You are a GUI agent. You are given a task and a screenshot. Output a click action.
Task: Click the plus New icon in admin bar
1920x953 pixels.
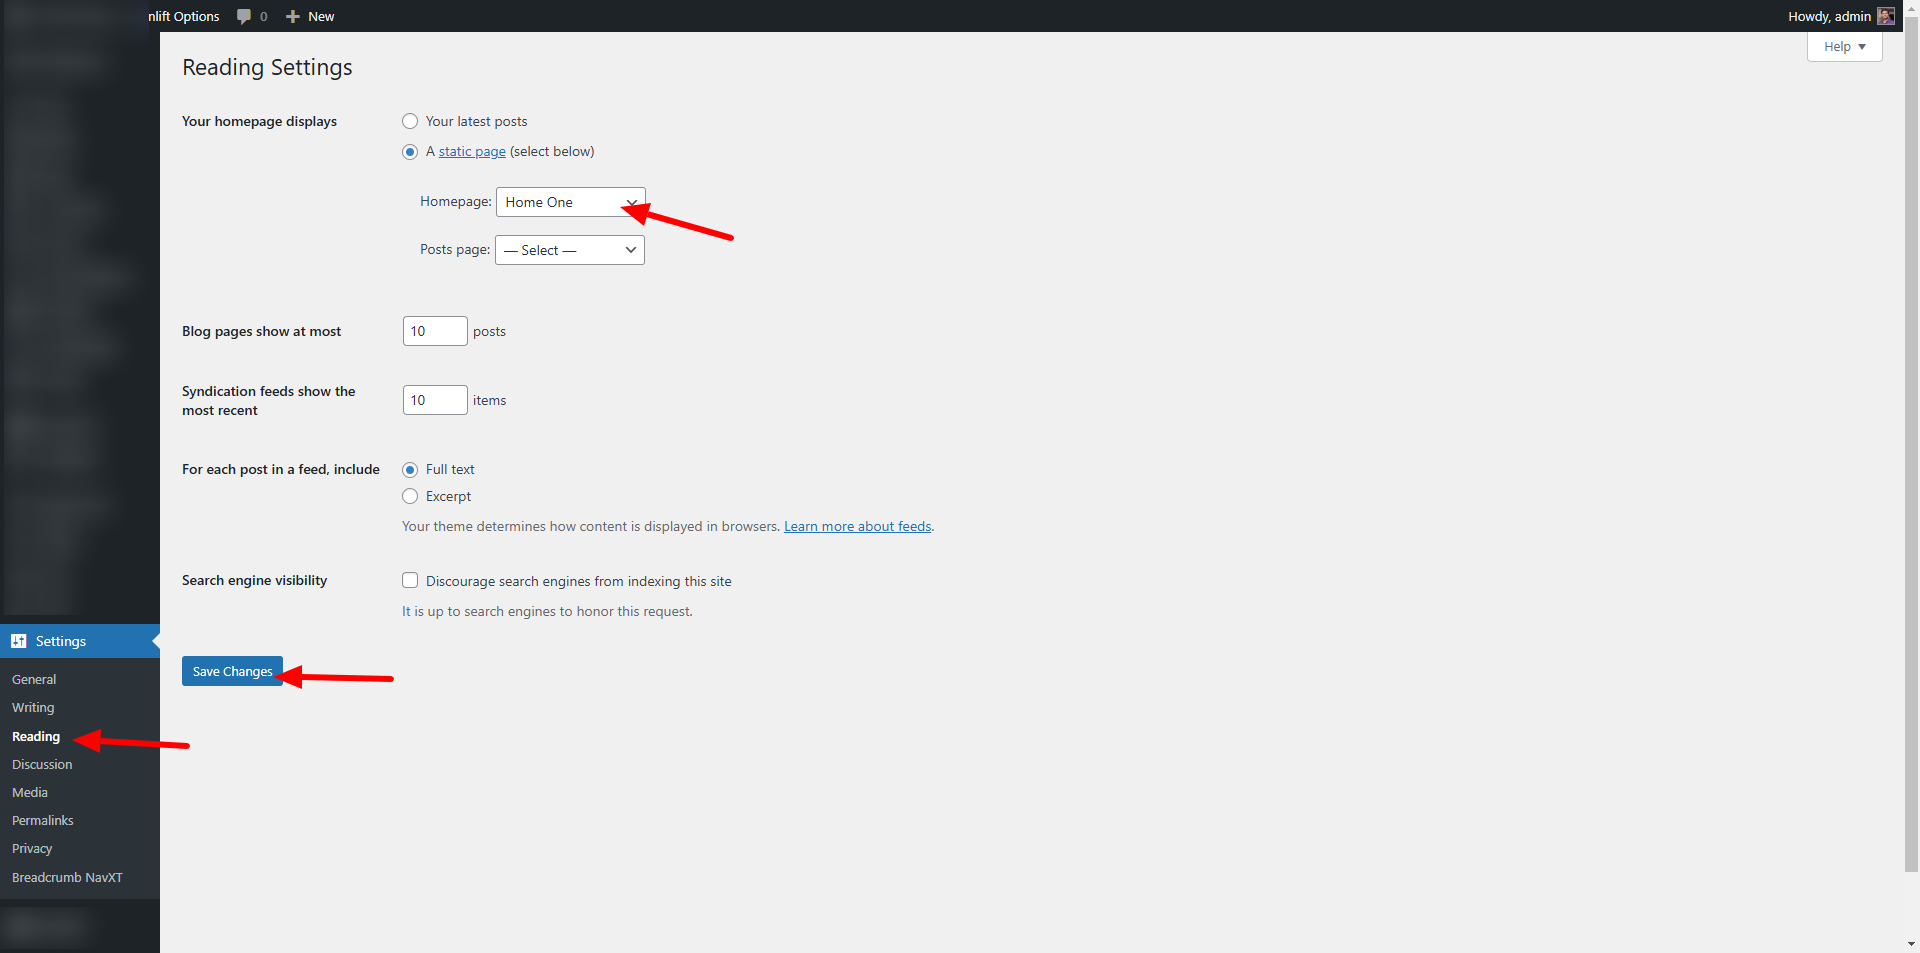pyautogui.click(x=293, y=16)
